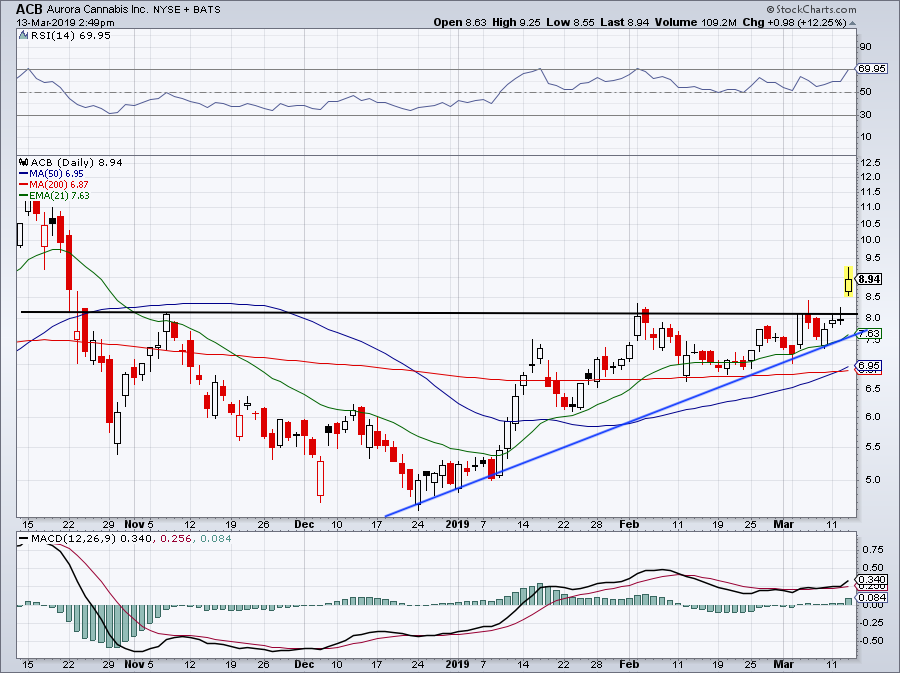This screenshot has width=900, height=673.
Task: Click the EMA(21) 7.63 legend text
Action: pos(59,196)
